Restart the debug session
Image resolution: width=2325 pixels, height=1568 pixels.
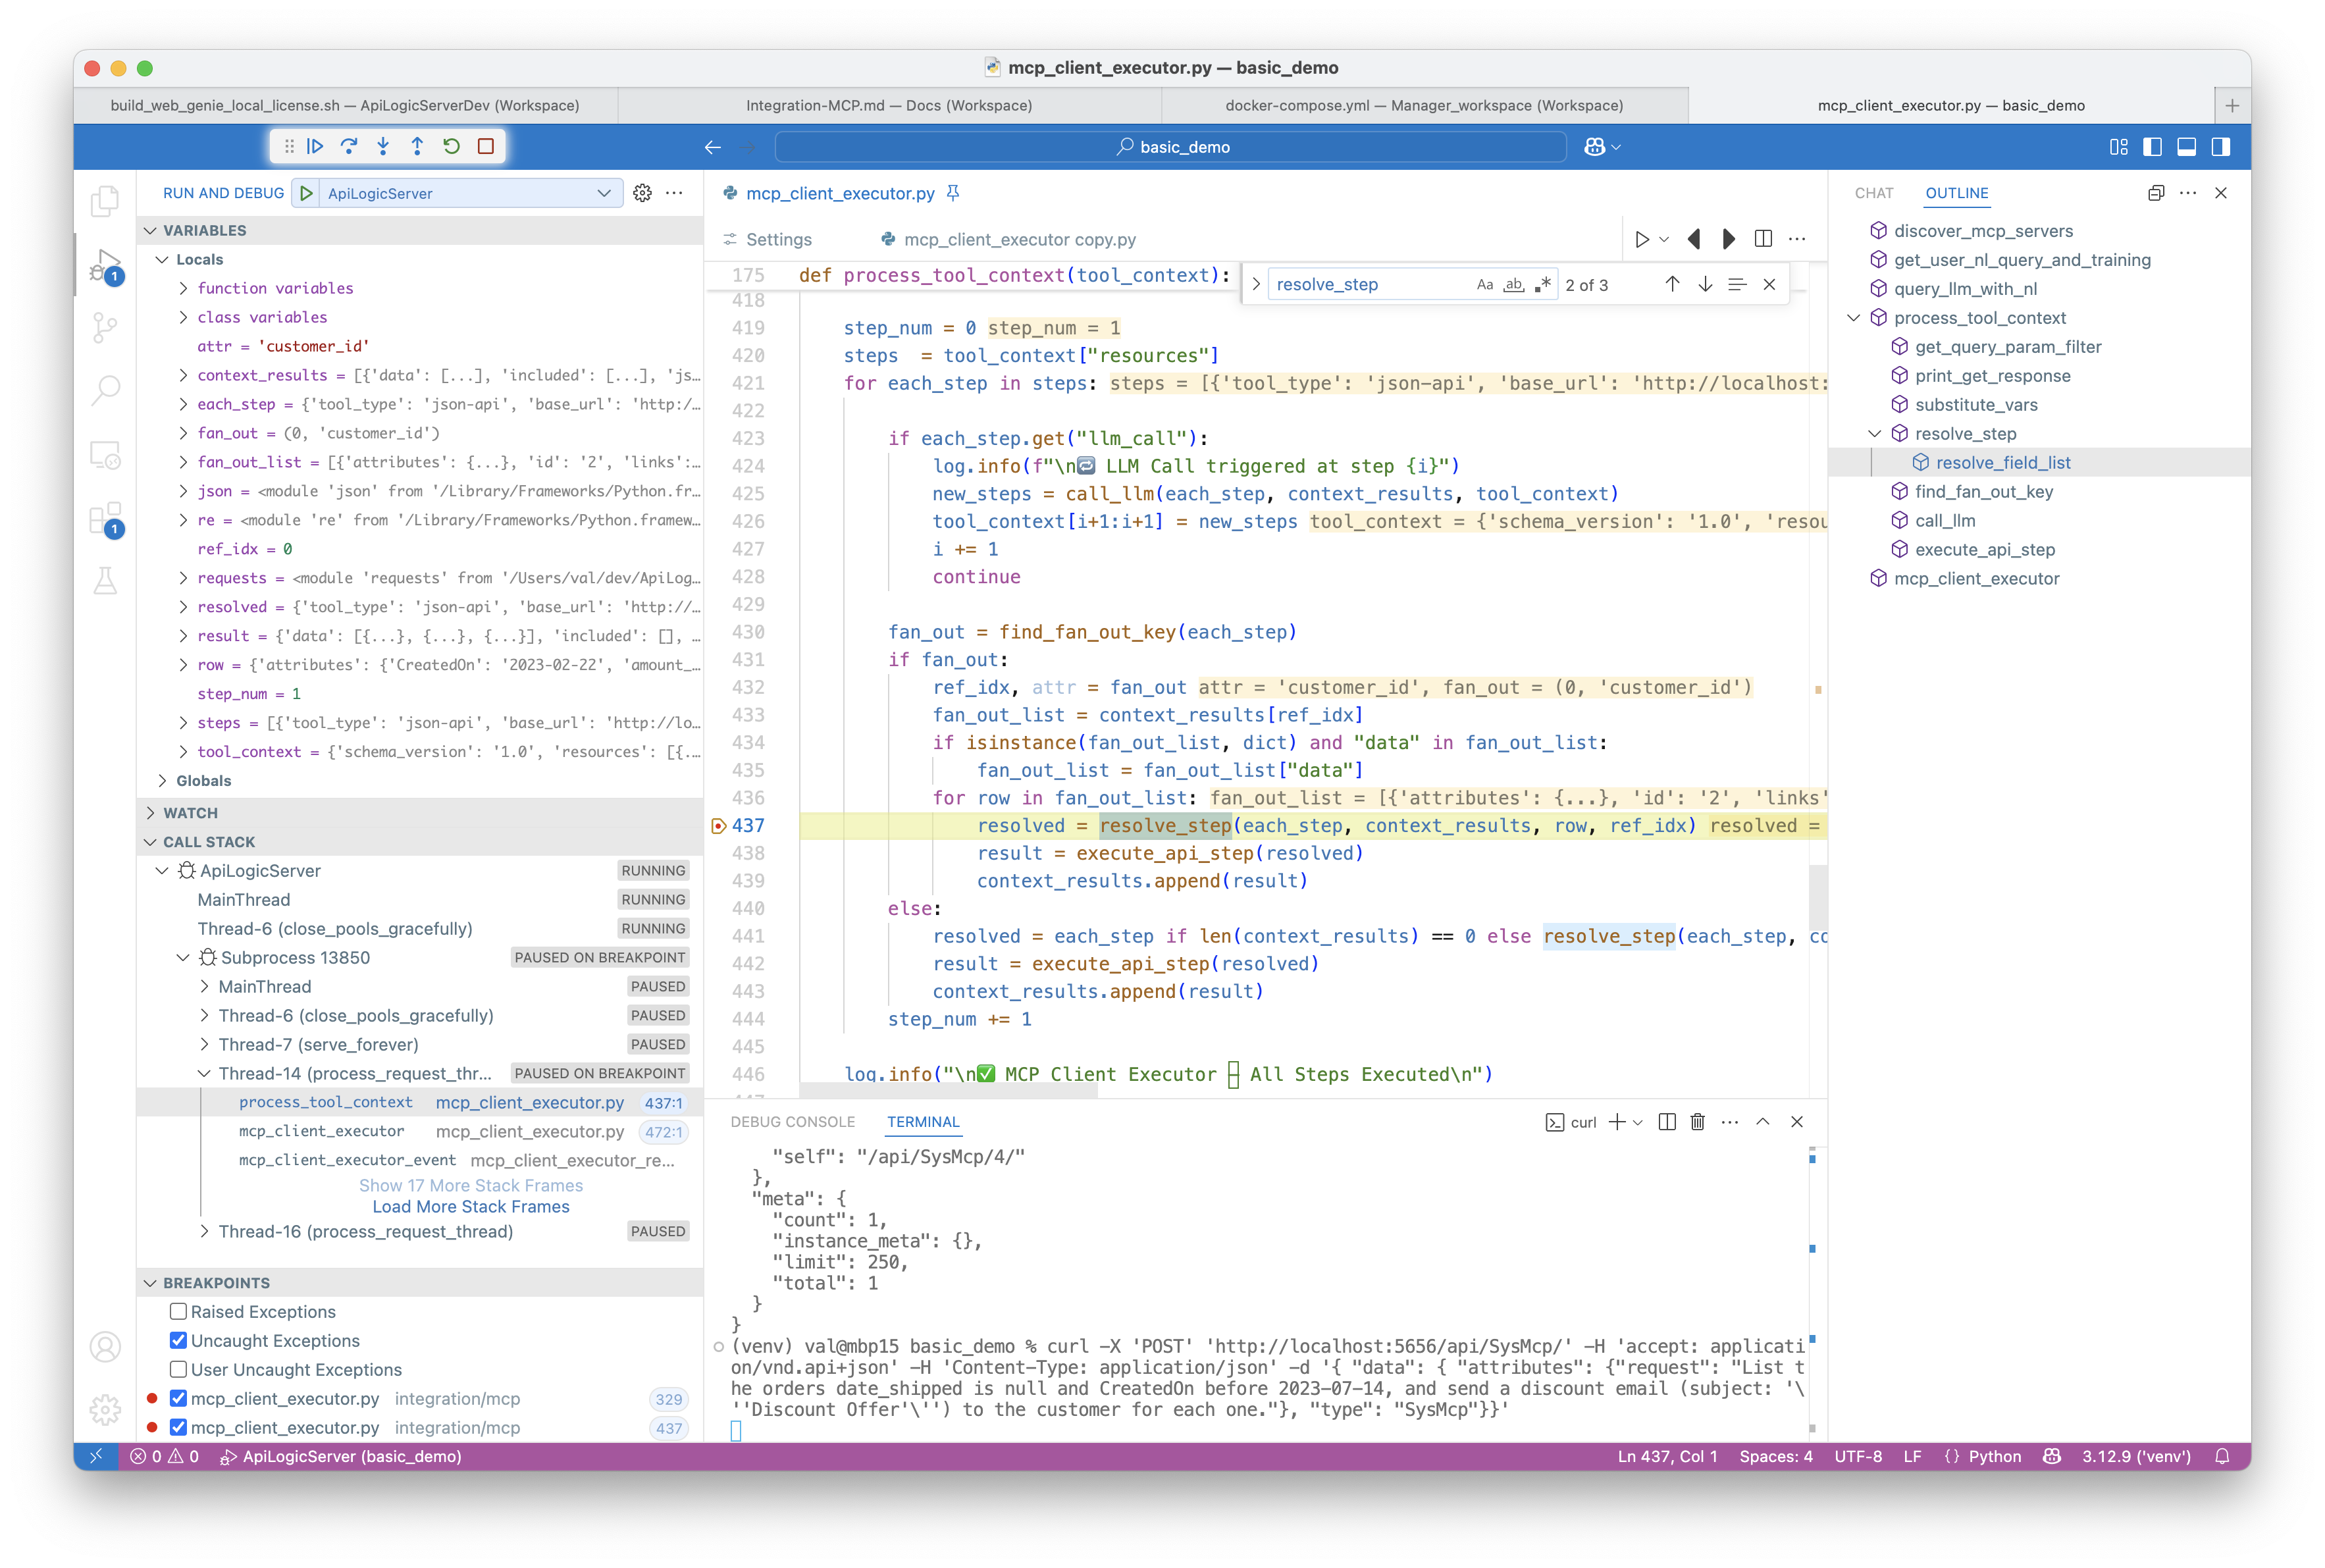click(452, 146)
